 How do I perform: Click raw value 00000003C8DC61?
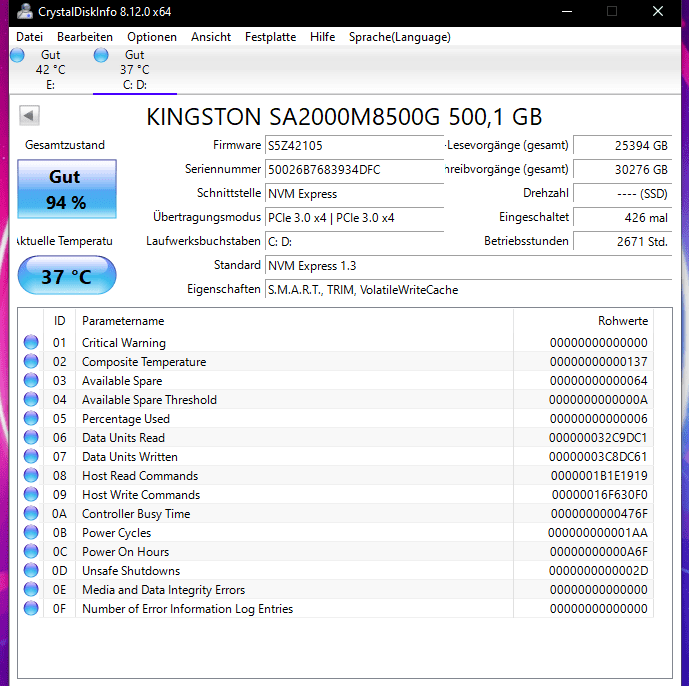[x=598, y=457]
